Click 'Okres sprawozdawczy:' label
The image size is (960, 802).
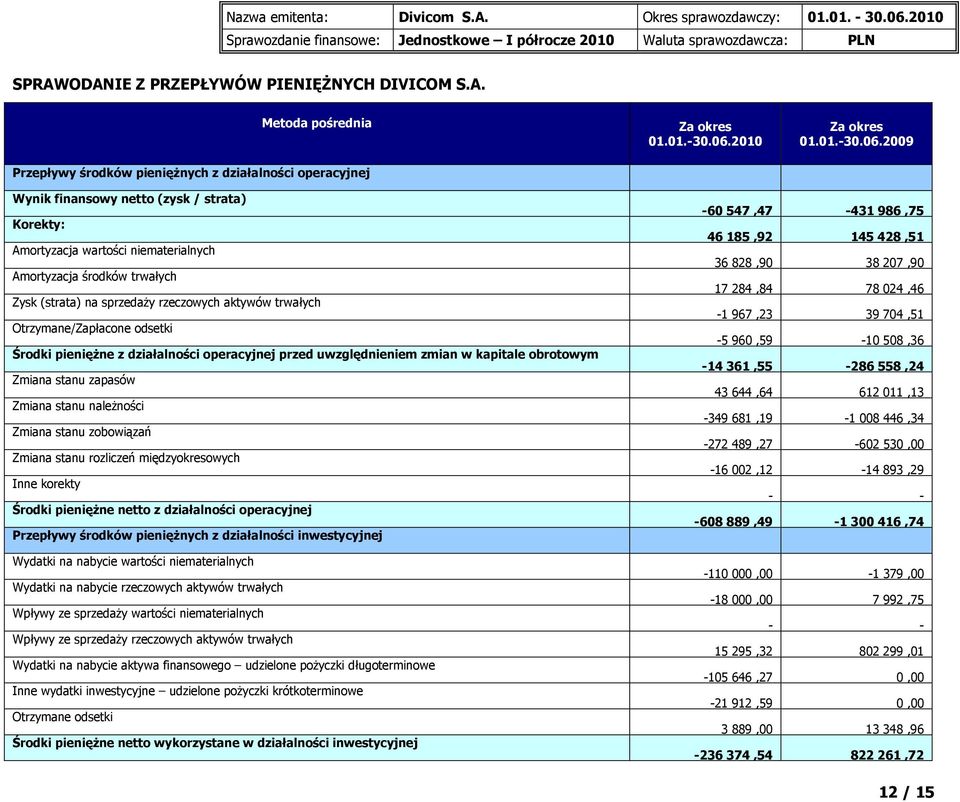[x=711, y=17]
